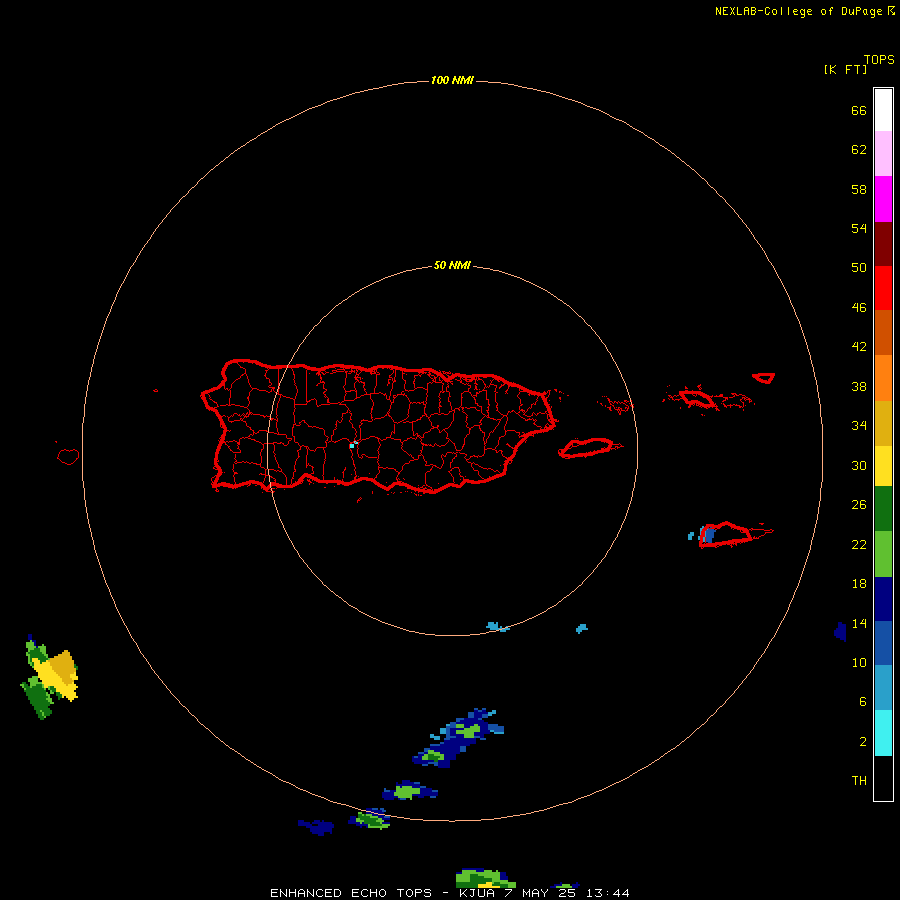Click the yellow-green echo cell at the bottom edge
Image resolution: width=900 pixels, height=900 pixels.
pos(486,879)
